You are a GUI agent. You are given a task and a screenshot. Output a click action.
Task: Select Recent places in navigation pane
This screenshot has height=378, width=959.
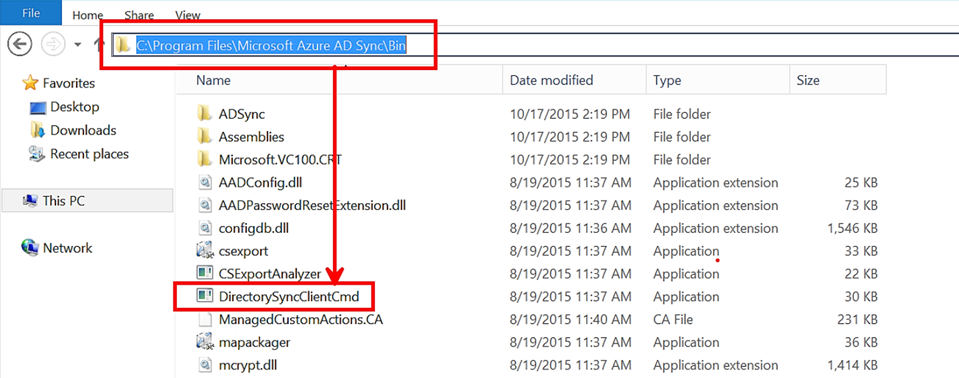[89, 154]
